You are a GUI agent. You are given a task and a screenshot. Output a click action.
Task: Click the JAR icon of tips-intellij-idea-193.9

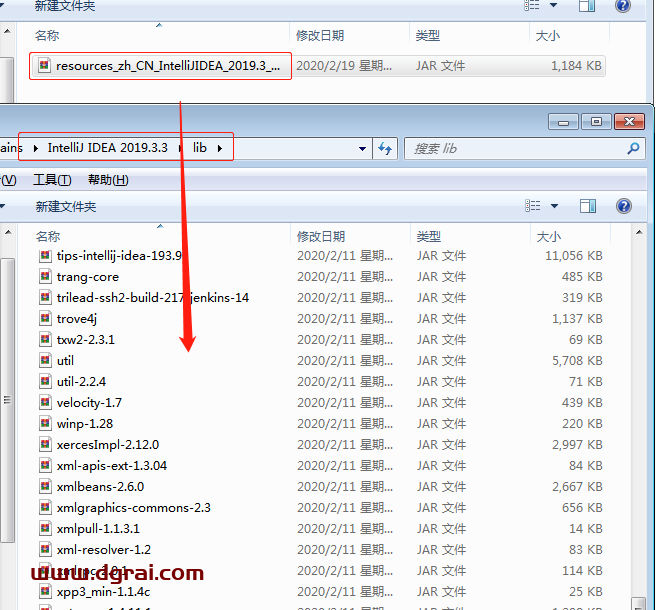point(45,256)
